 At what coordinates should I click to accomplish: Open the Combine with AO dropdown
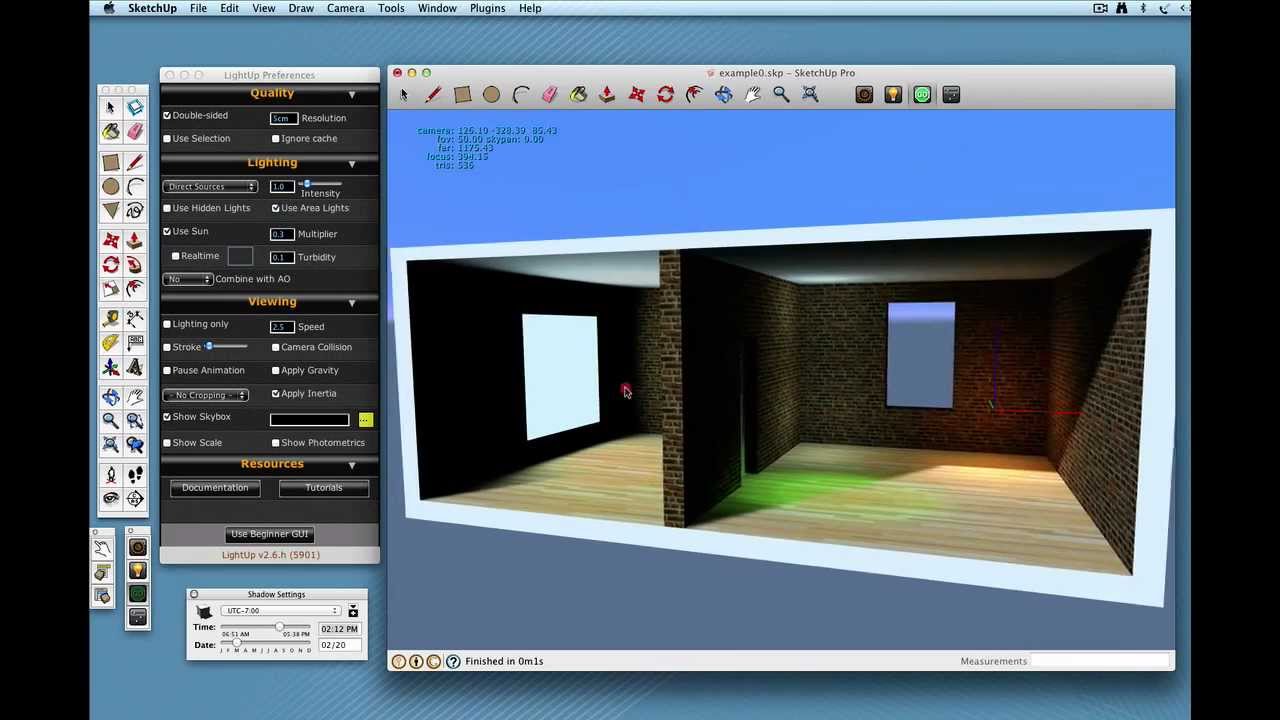coord(189,279)
